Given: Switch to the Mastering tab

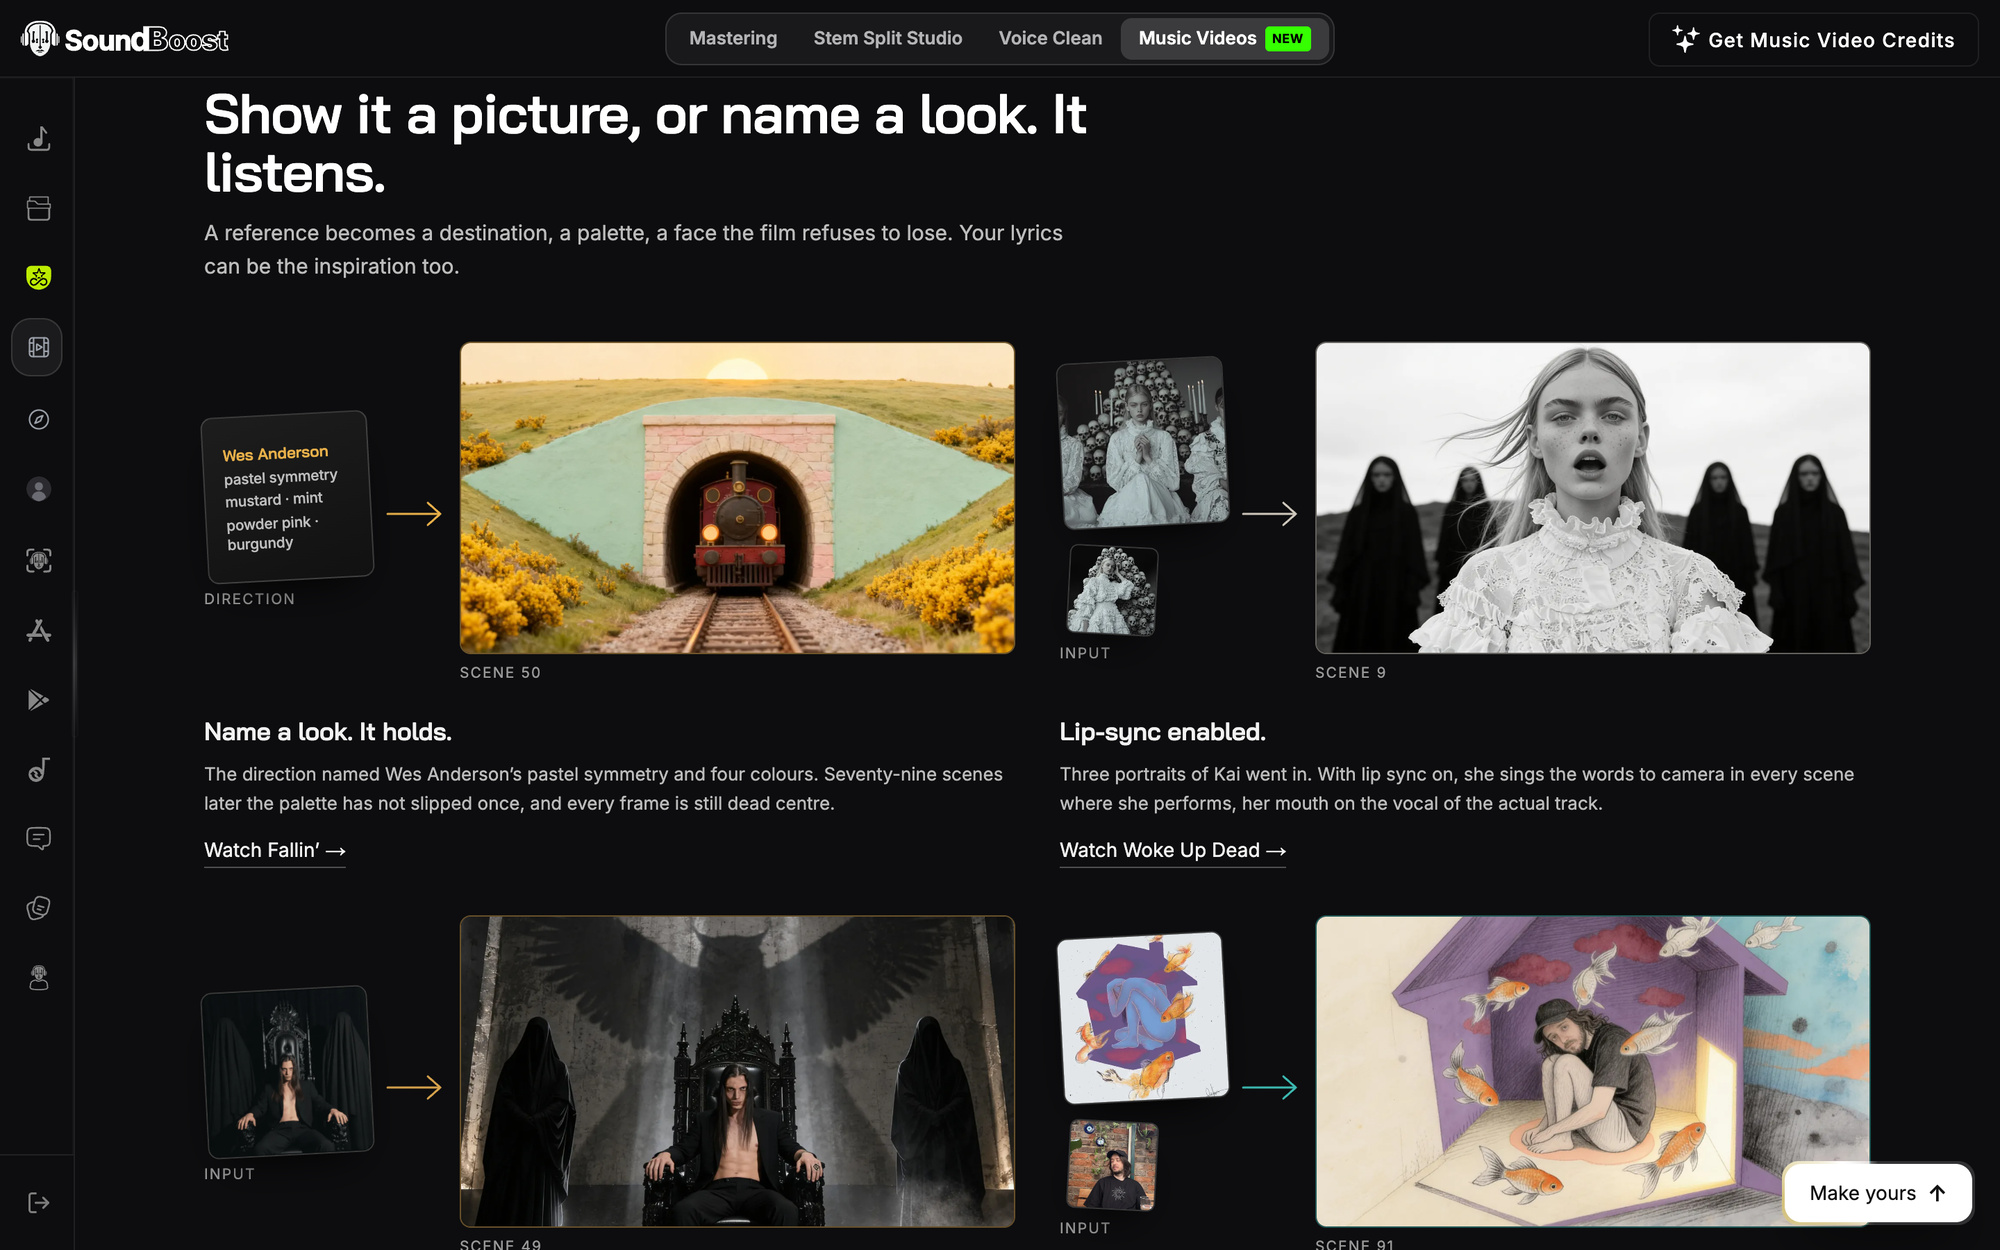Looking at the screenshot, I should click(733, 38).
